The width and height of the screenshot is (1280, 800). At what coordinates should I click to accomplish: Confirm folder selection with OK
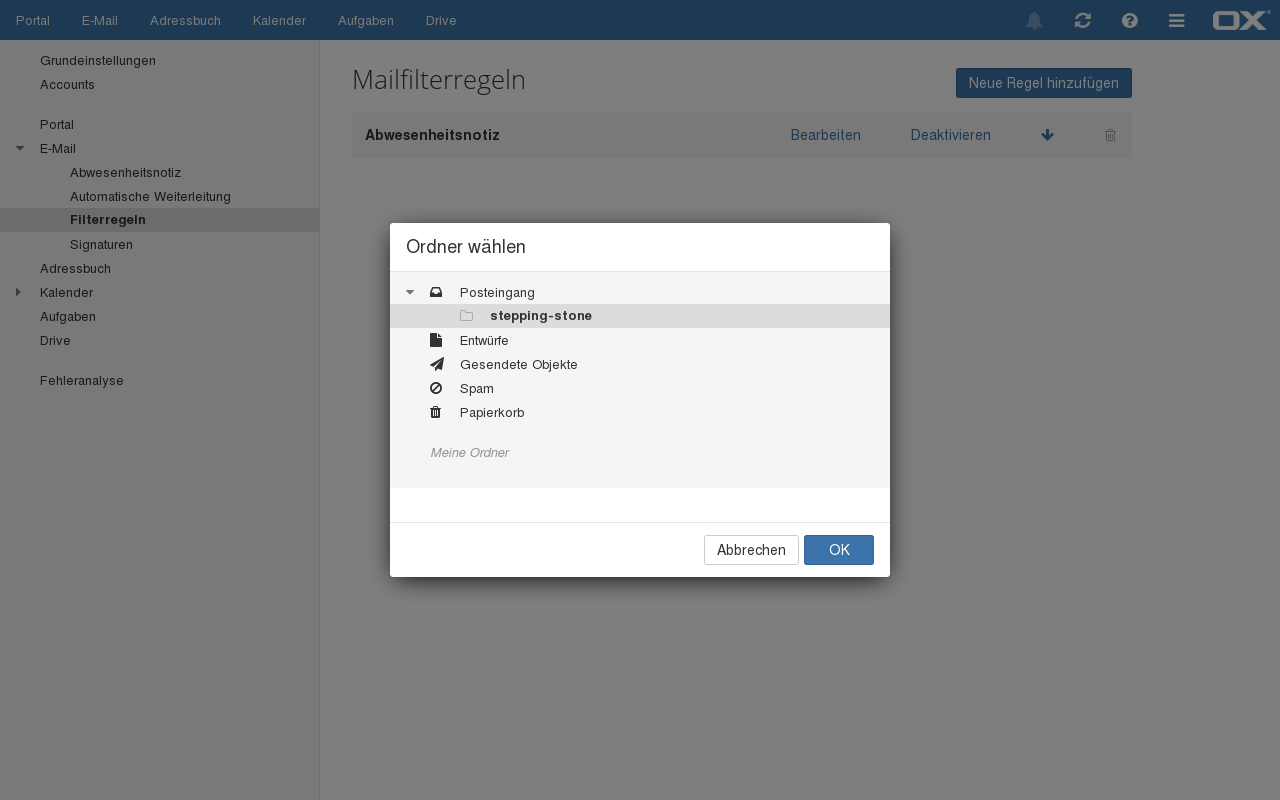pos(838,550)
